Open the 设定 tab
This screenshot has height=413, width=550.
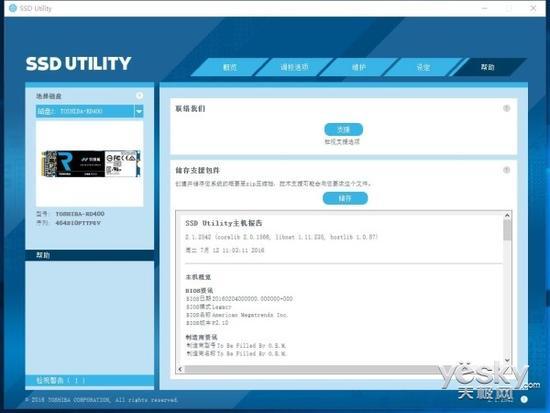(x=423, y=67)
